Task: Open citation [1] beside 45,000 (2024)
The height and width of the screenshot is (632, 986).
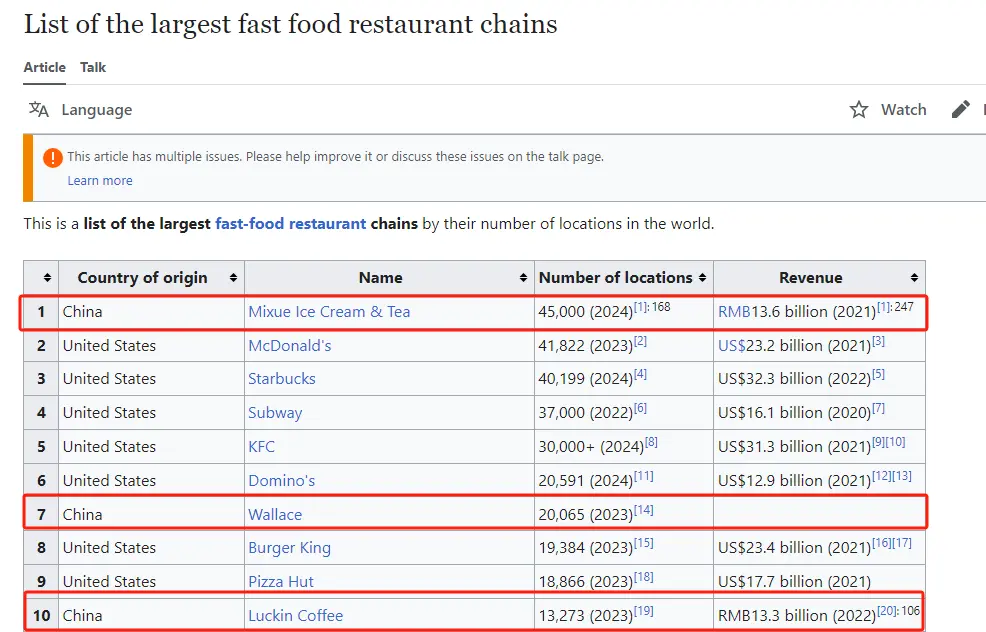Action: (x=640, y=307)
